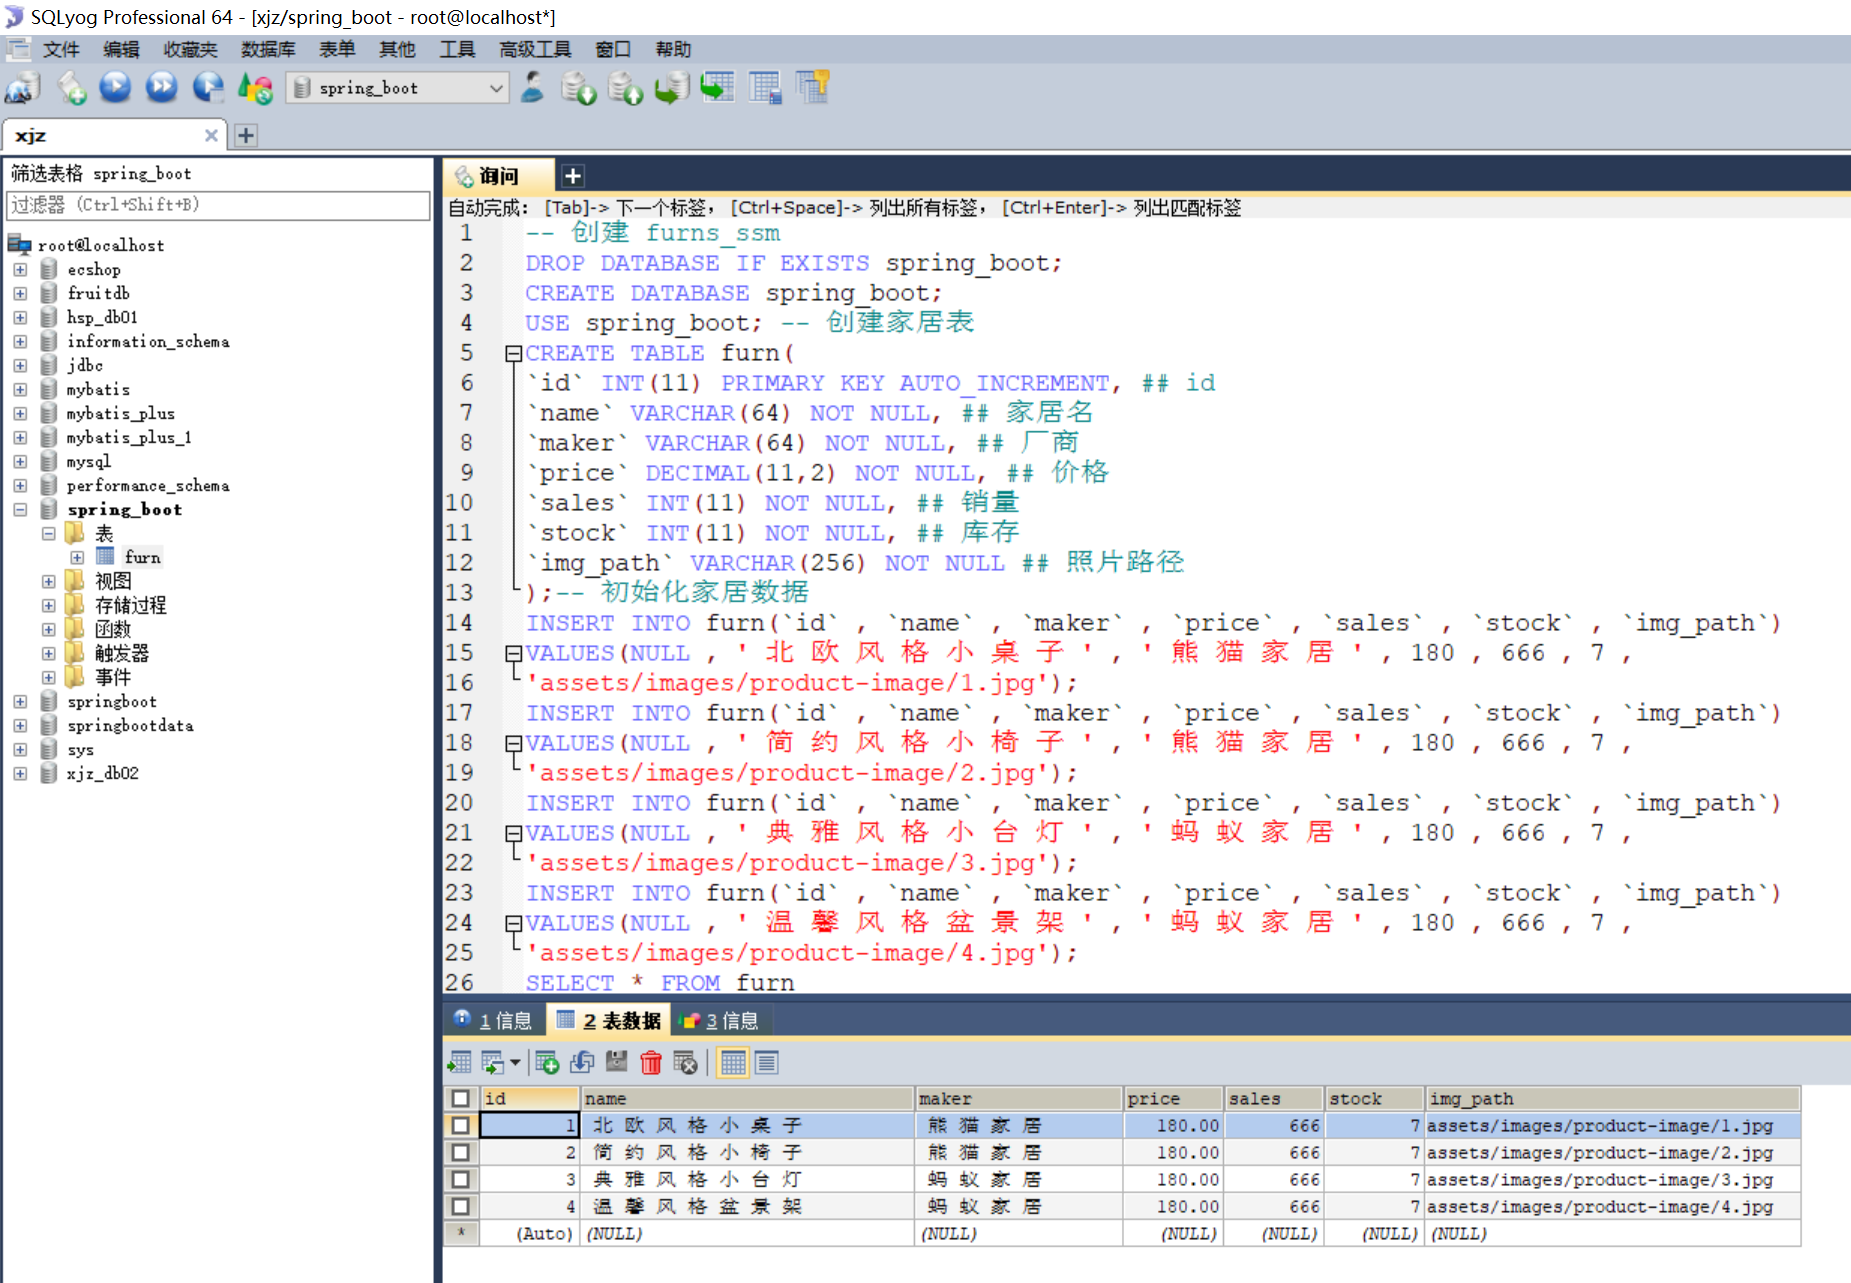
Task: Click the img_path column header
Action: (1612, 1098)
